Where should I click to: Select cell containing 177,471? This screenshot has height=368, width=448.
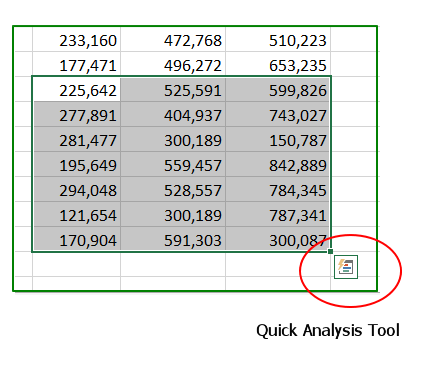[76, 64]
